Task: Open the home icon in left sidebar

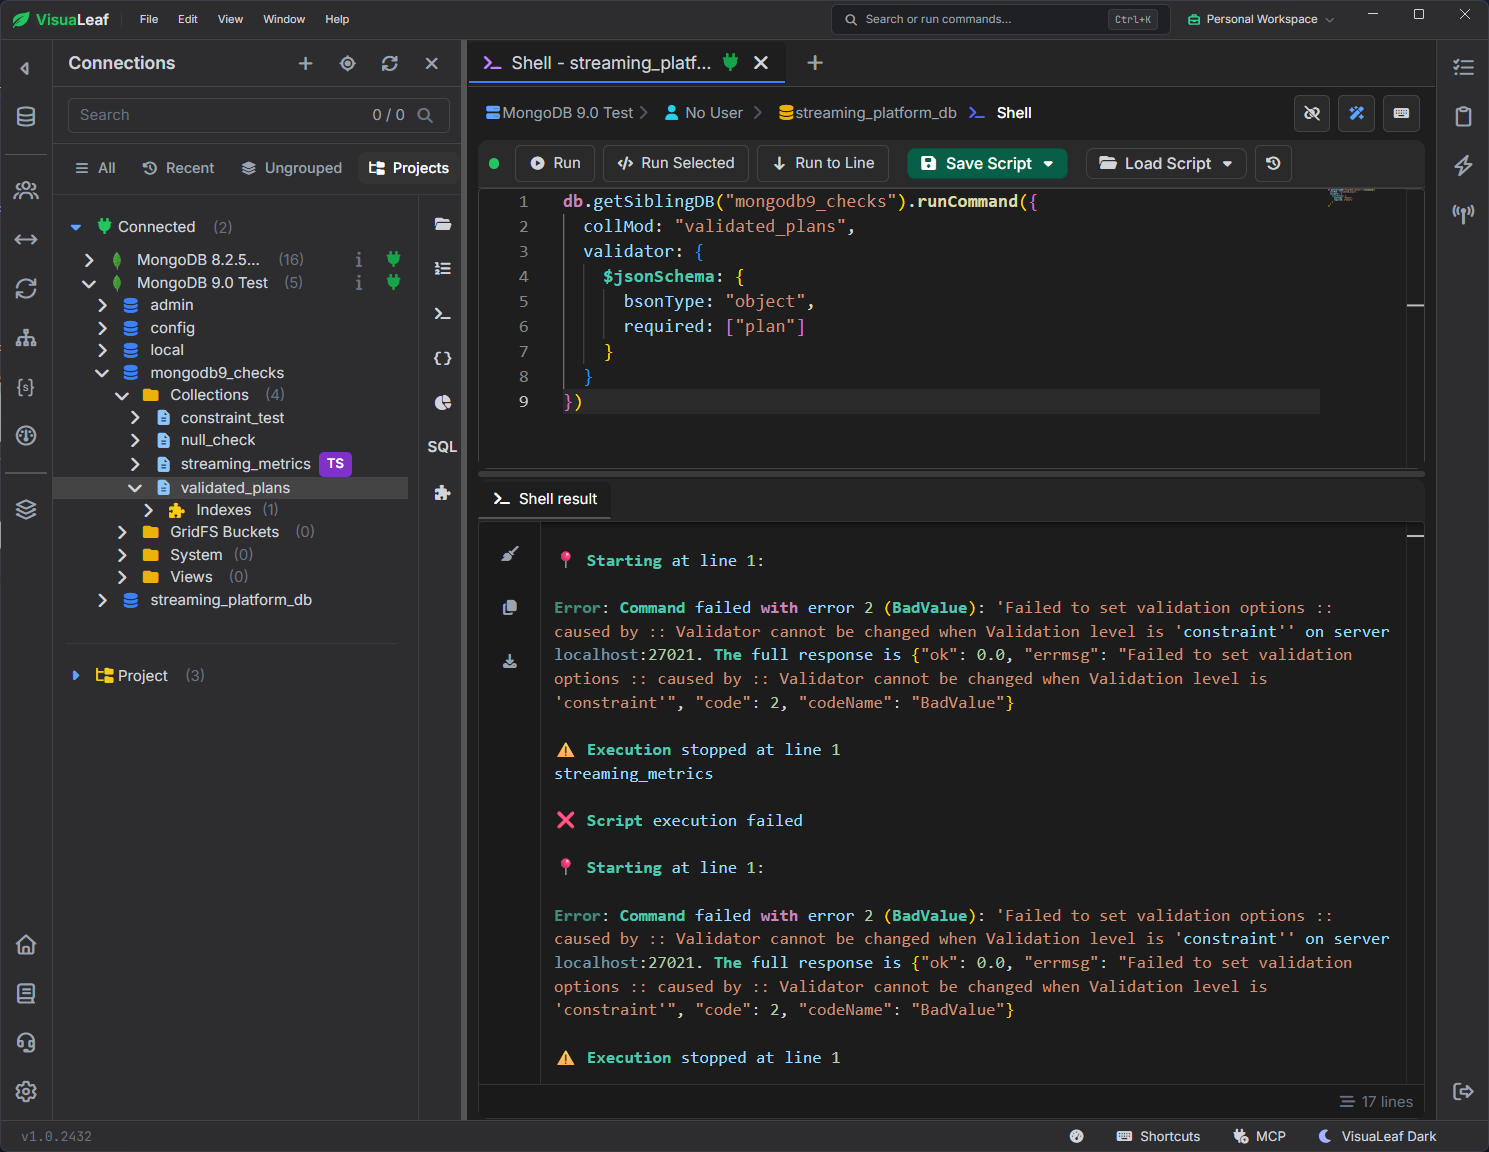Action: [x=26, y=945]
